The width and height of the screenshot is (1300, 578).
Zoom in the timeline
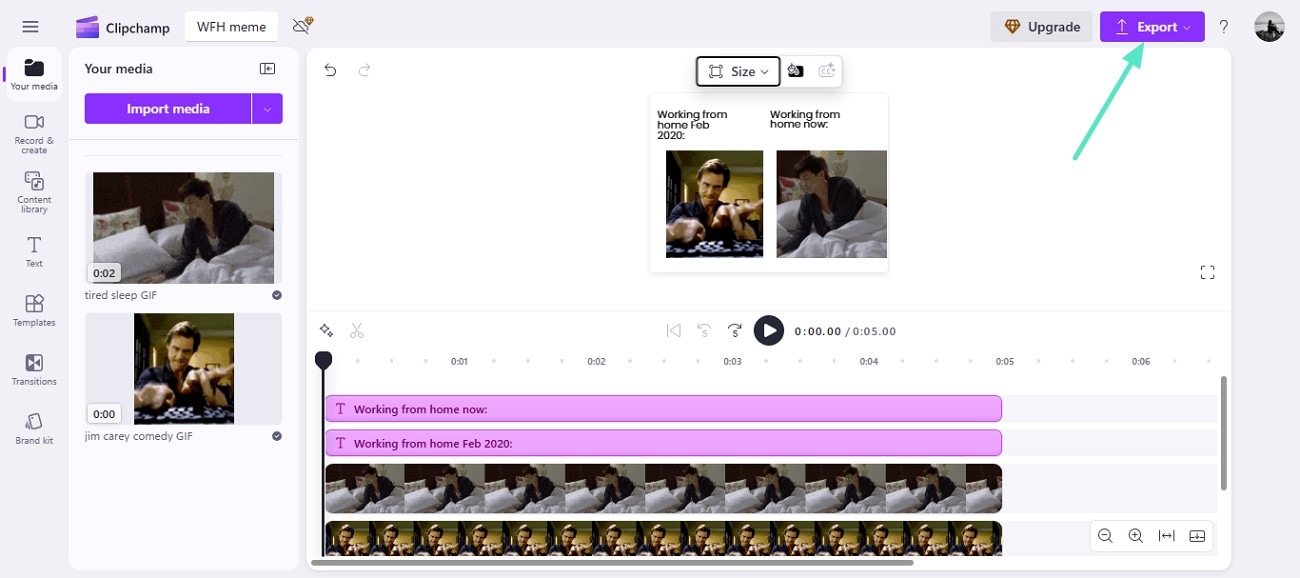click(1135, 536)
